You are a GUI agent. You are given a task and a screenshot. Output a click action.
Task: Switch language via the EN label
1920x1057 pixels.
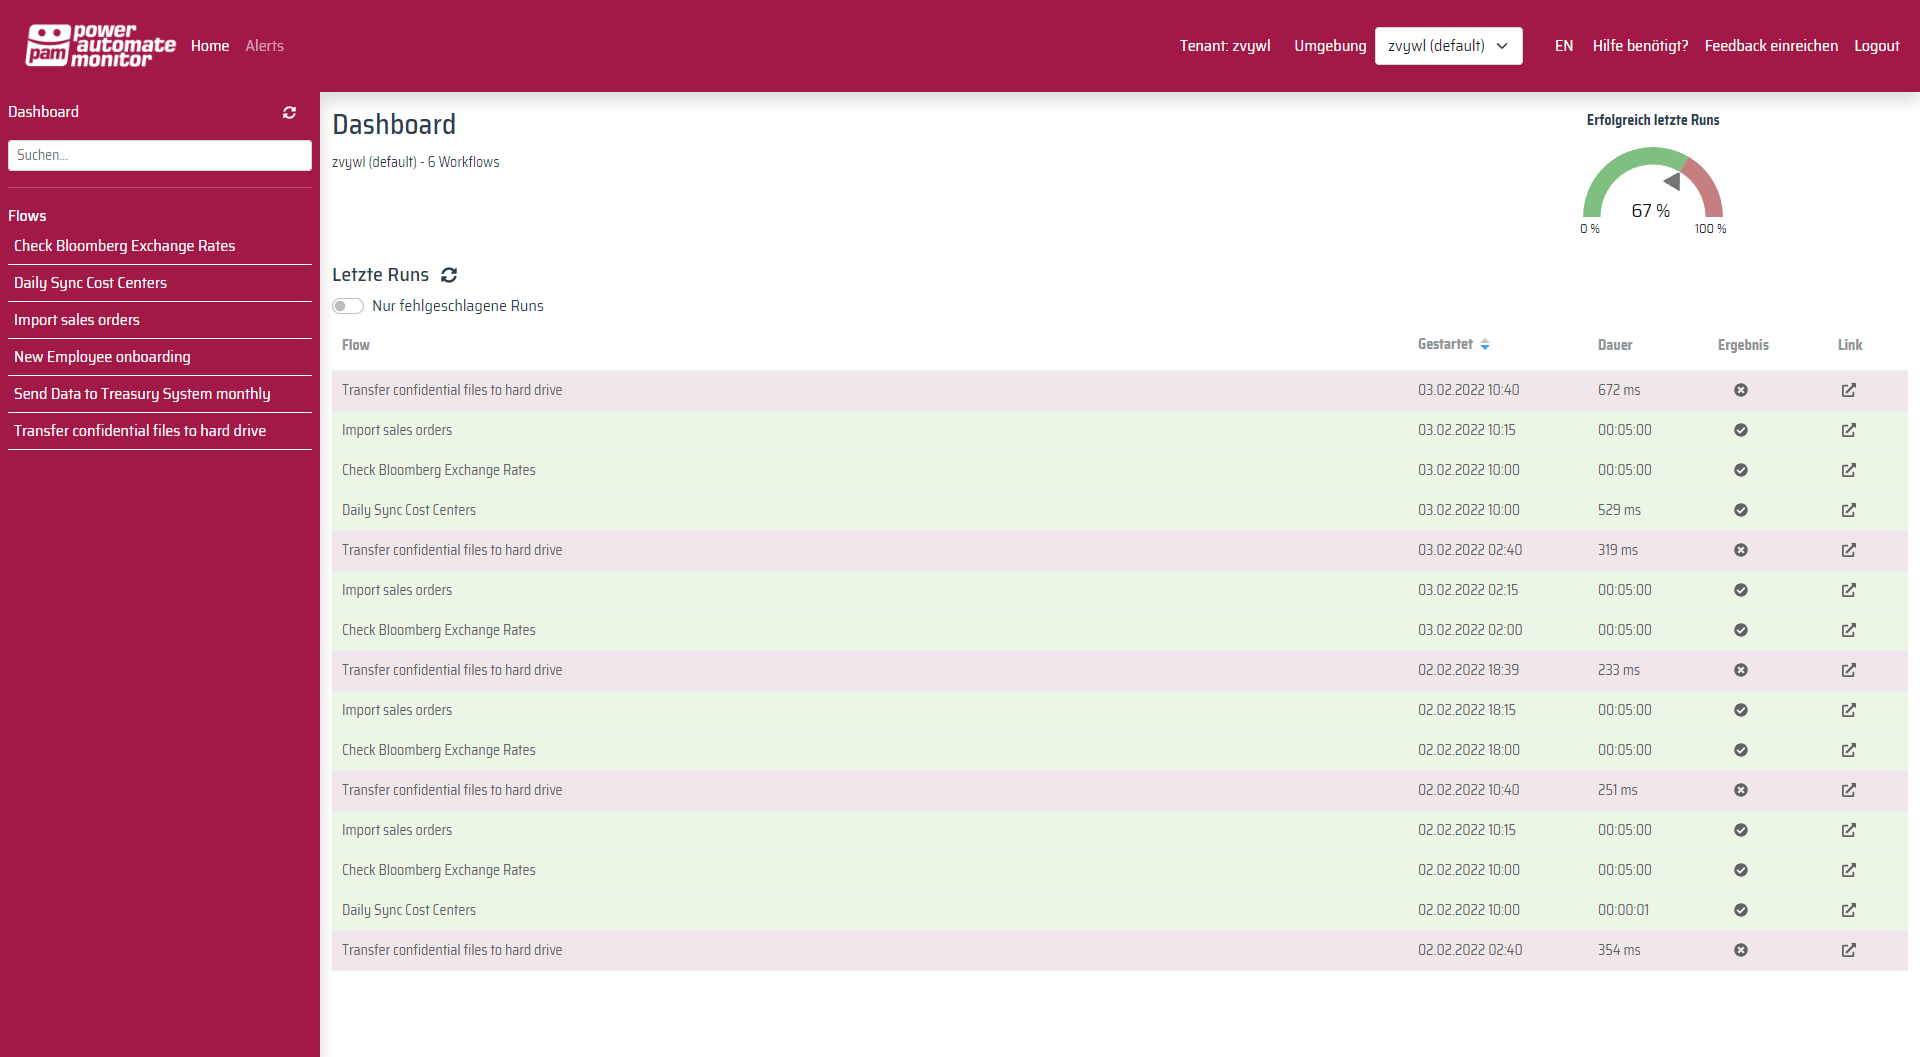[x=1563, y=46]
